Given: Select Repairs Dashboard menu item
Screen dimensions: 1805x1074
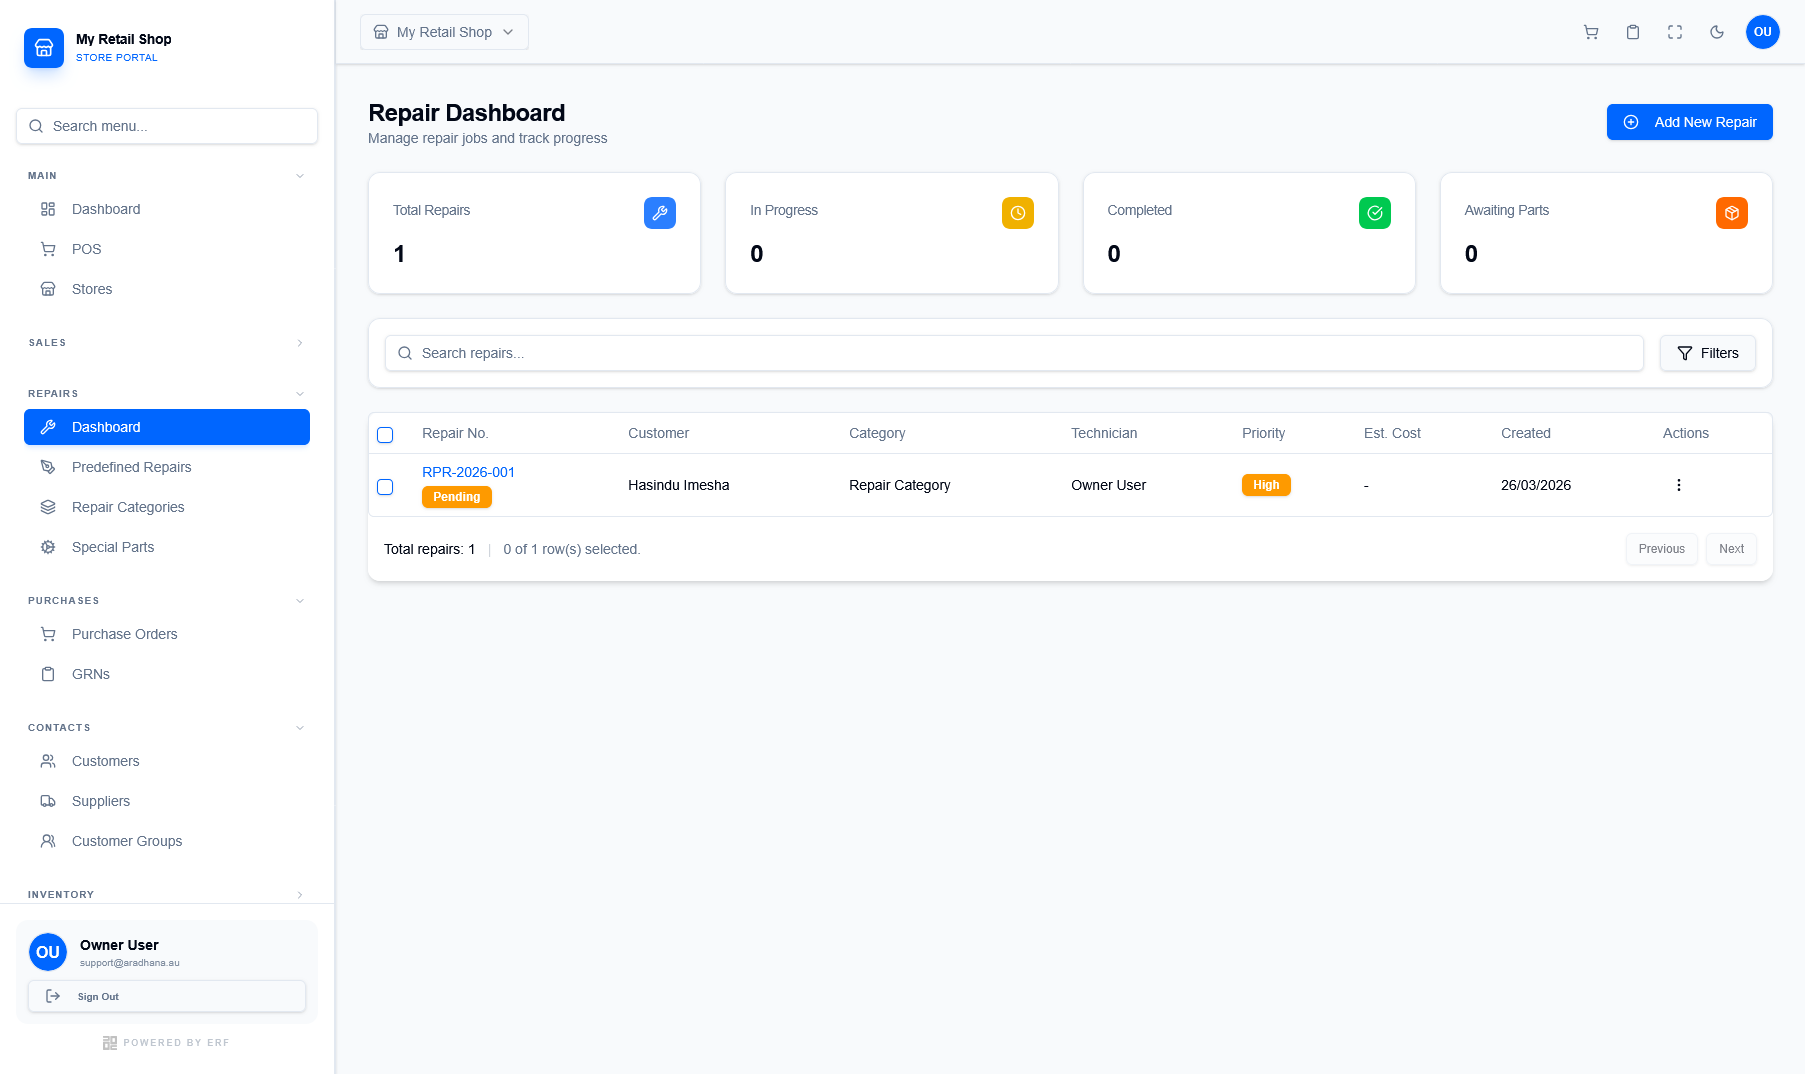Looking at the screenshot, I should 167,427.
